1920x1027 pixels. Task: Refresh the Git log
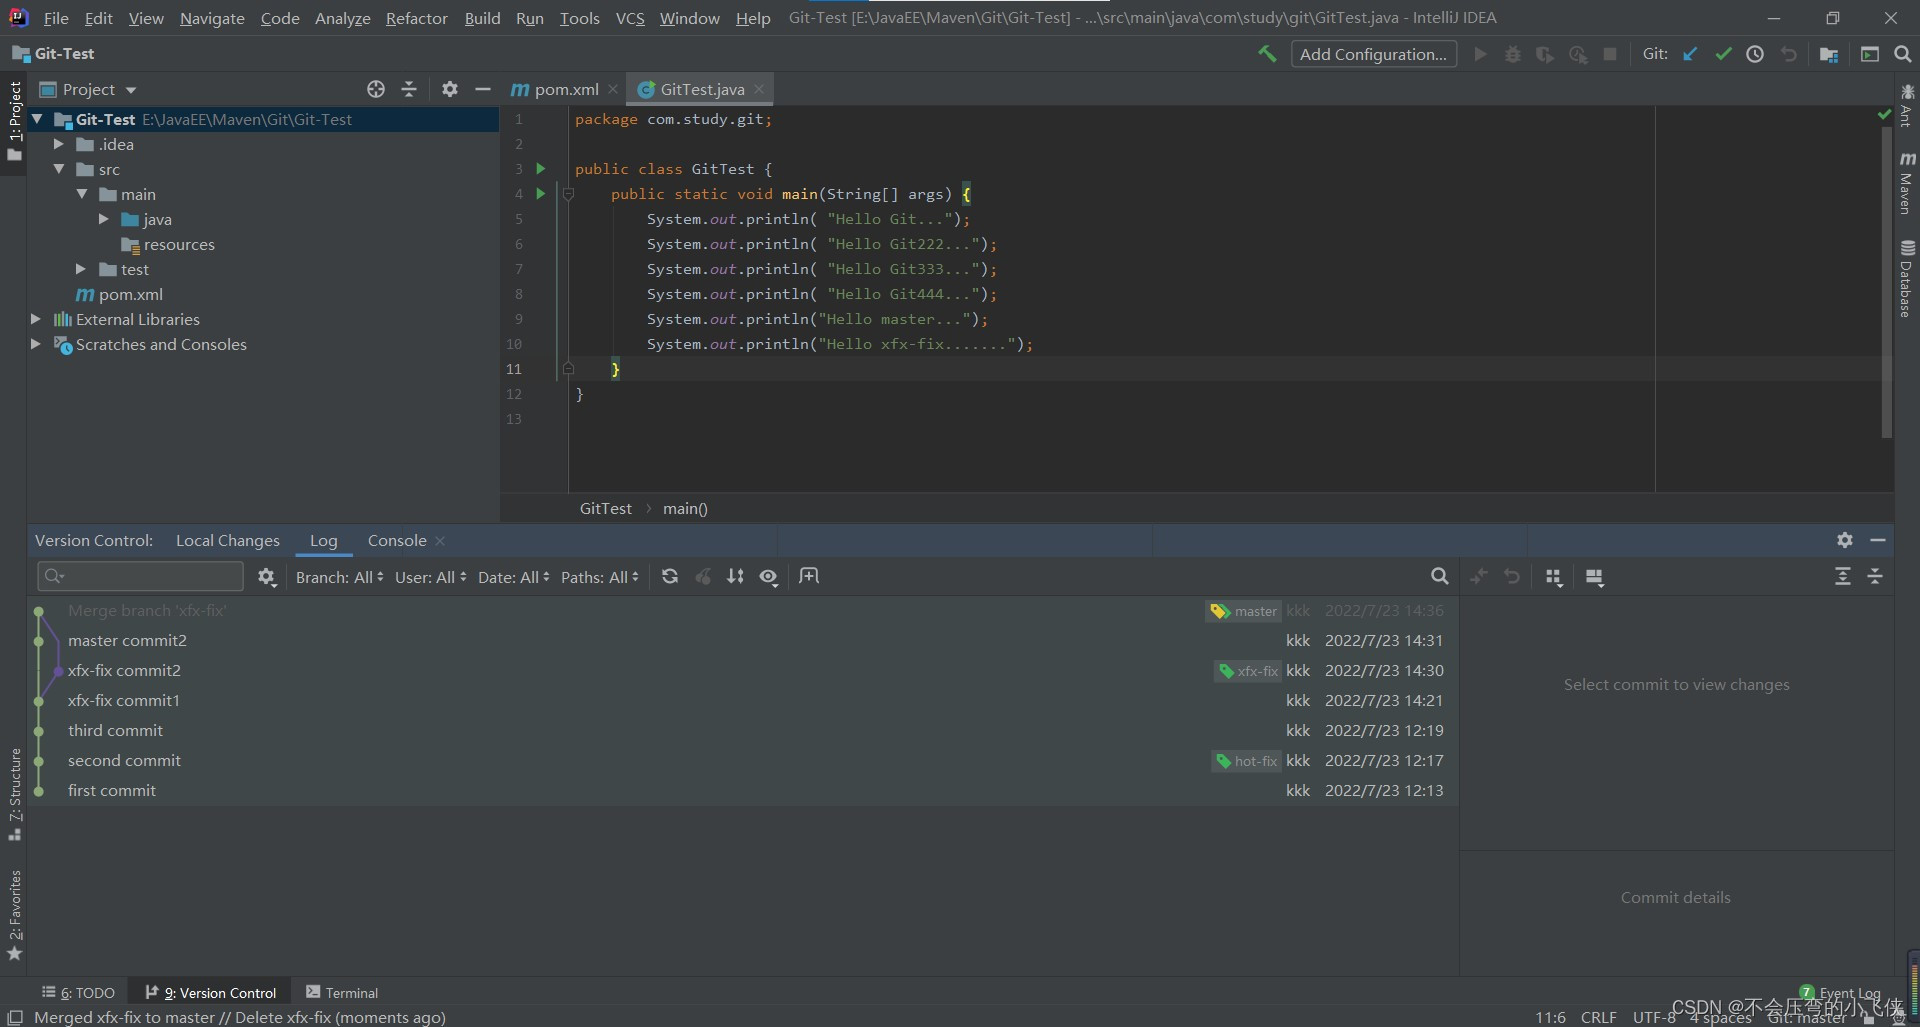click(x=670, y=576)
